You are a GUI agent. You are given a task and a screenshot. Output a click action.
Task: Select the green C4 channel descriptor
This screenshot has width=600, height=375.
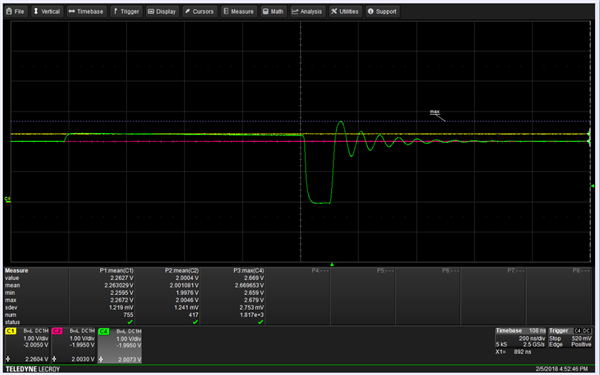120,345
